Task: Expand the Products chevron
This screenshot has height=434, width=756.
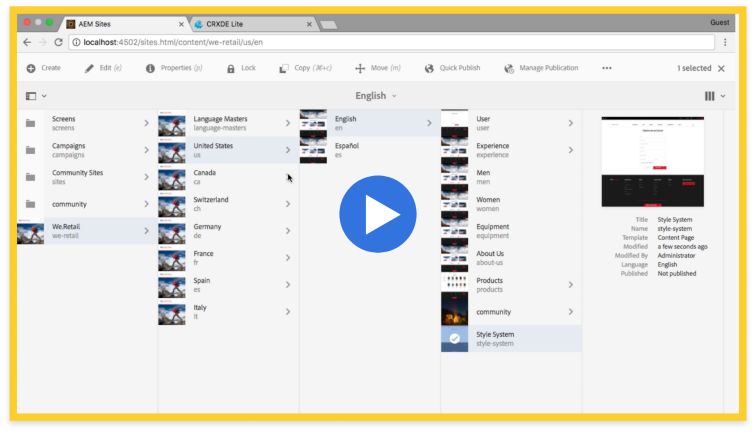Action: coord(571,285)
